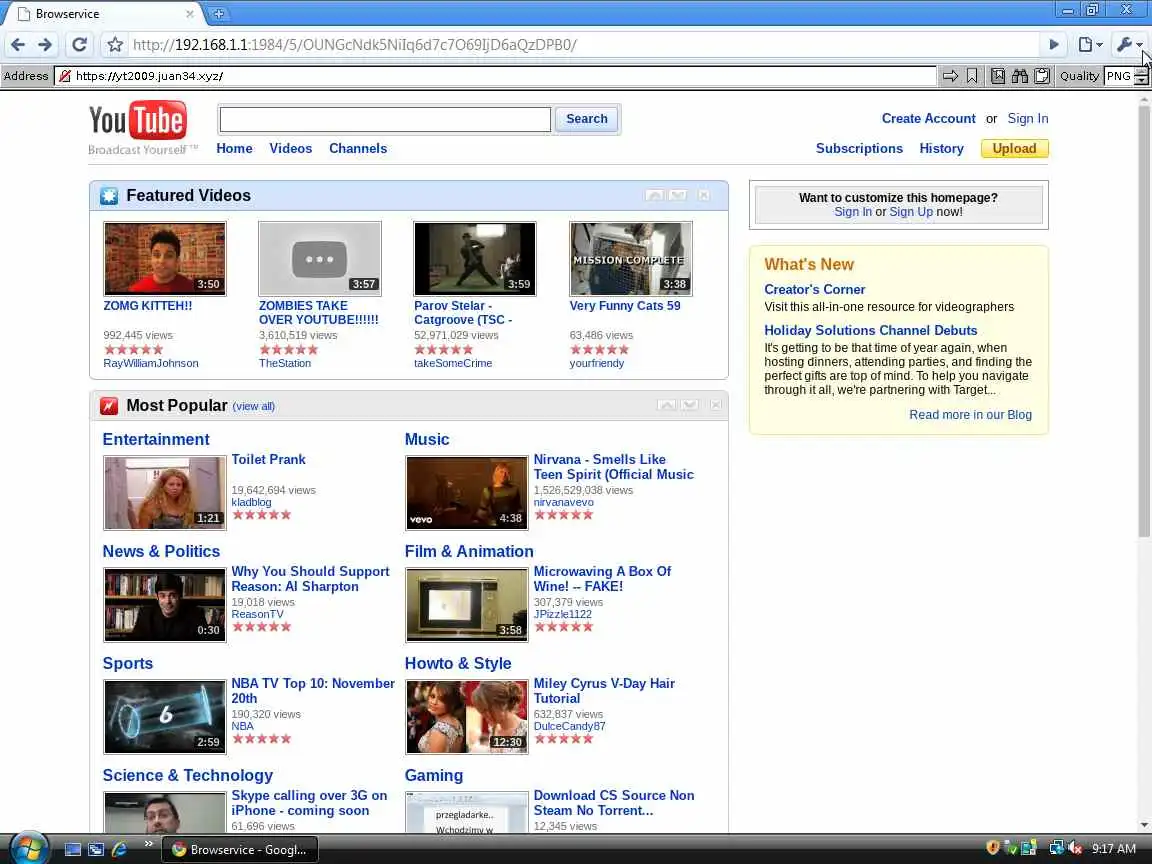The width and height of the screenshot is (1152, 864).
Task: Select the Browservice browser tab
Action: click(x=103, y=13)
